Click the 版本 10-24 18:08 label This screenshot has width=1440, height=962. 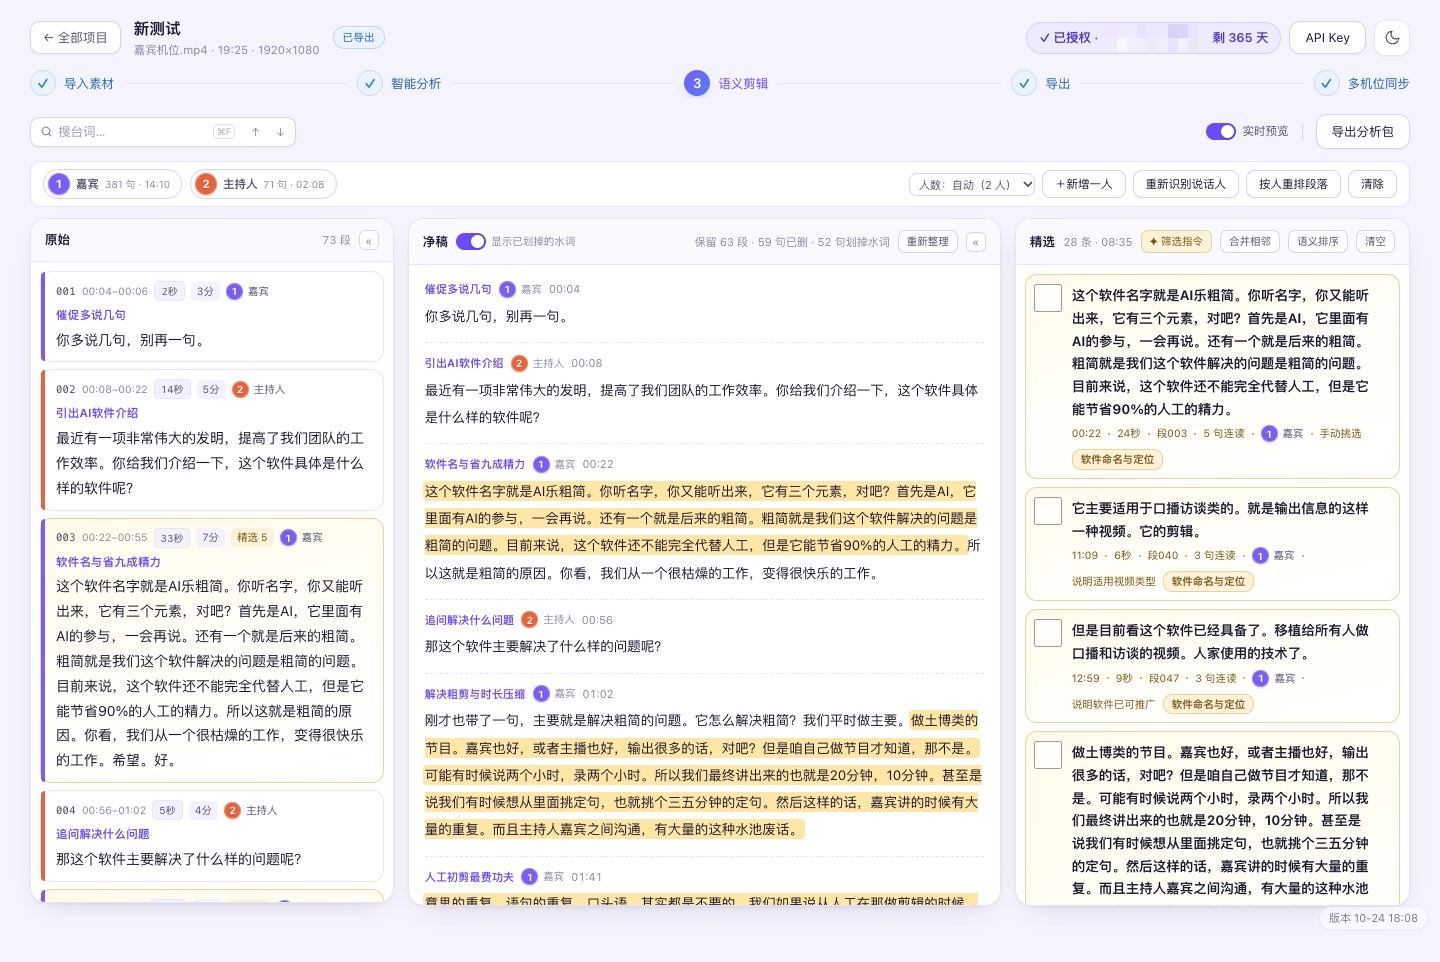(x=1372, y=918)
